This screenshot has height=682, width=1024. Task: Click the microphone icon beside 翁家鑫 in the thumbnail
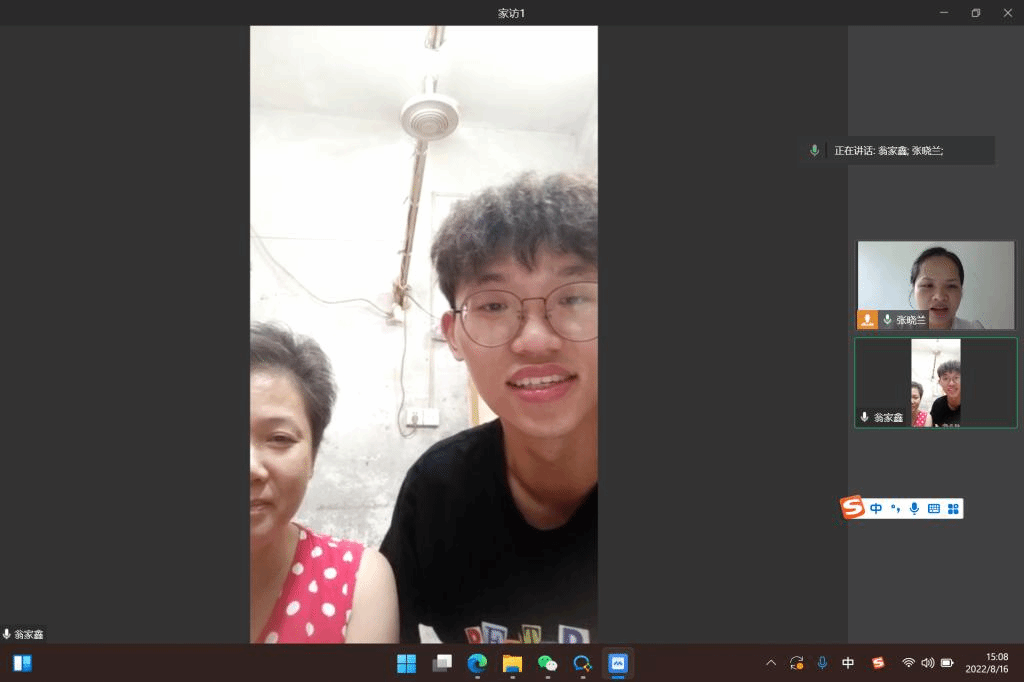point(864,417)
